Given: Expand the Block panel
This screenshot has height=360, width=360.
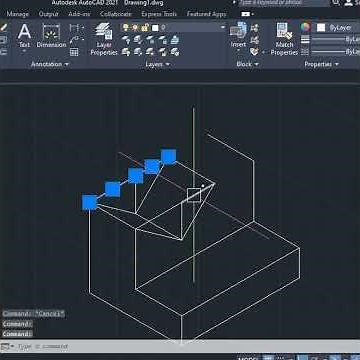Looking at the screenshot, I should pyautogui.click(x=247, y=64).
